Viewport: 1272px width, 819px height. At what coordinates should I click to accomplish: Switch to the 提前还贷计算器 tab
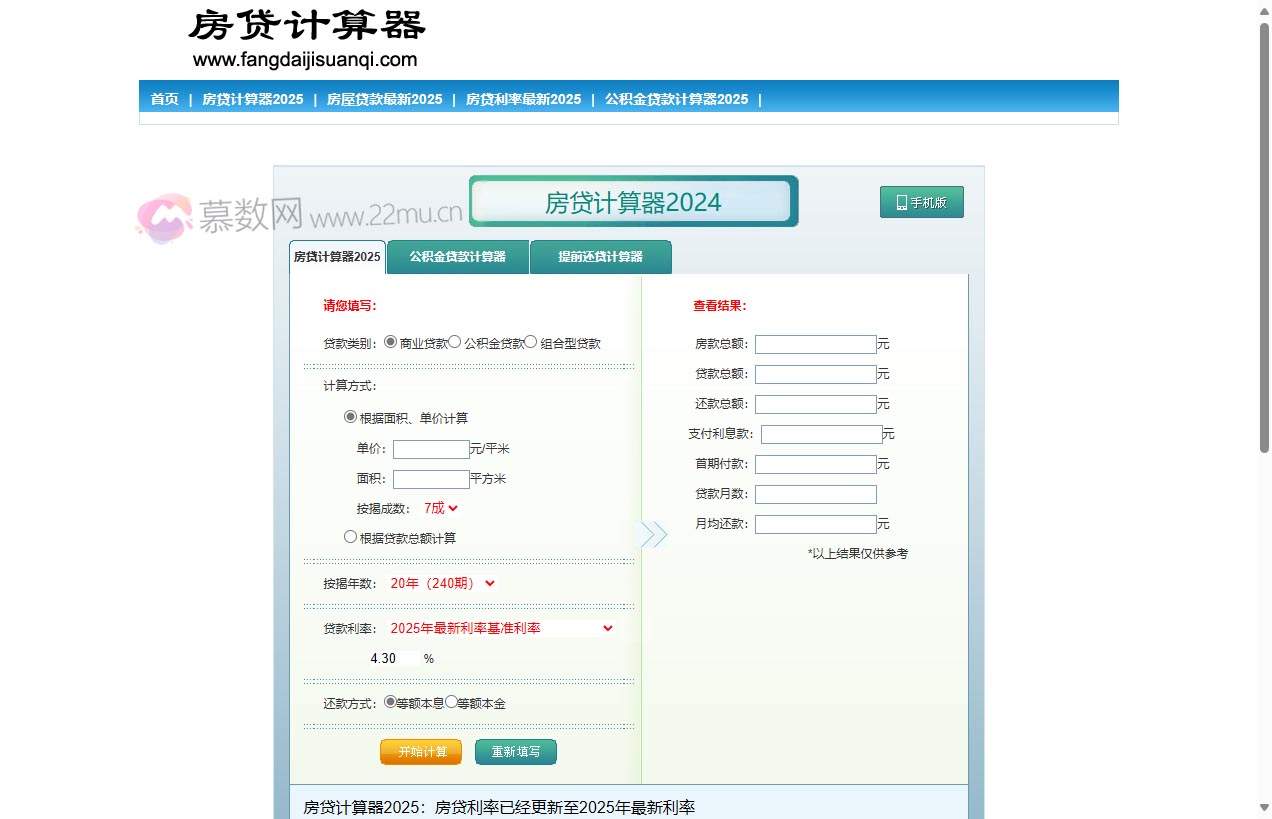click(600, 257)
